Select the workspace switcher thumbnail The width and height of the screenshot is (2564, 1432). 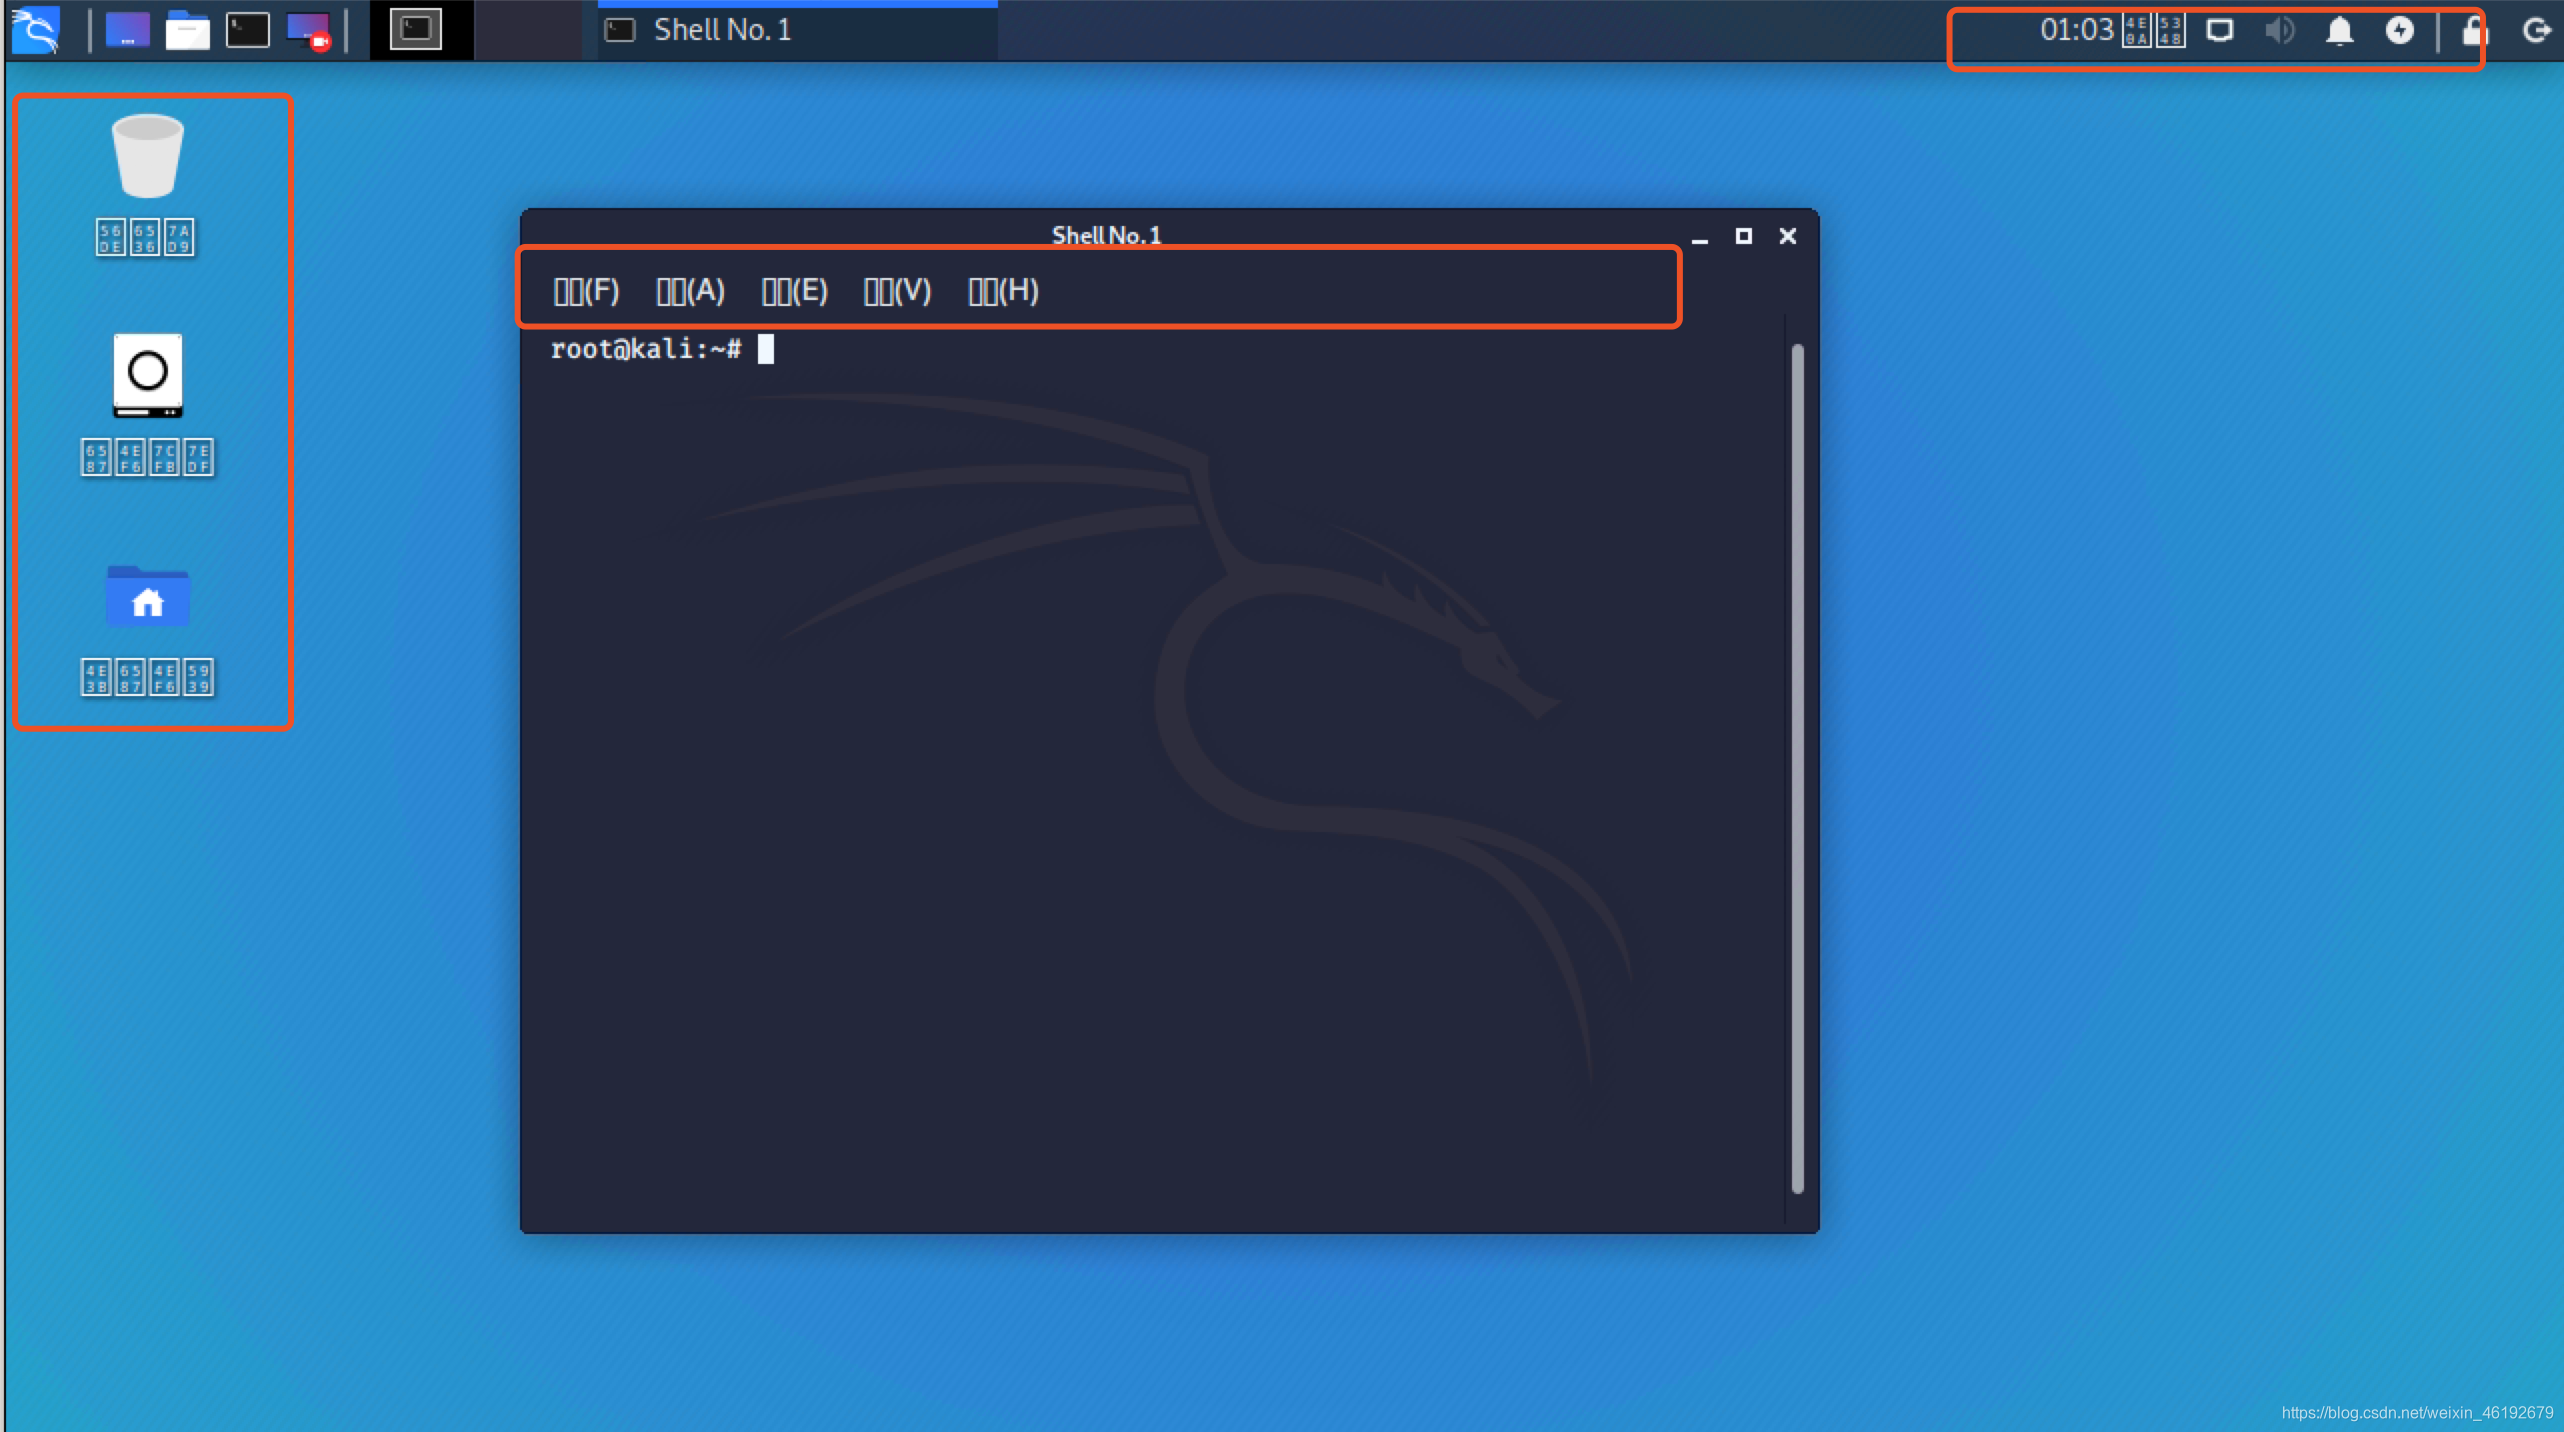(x=416, y=30)
